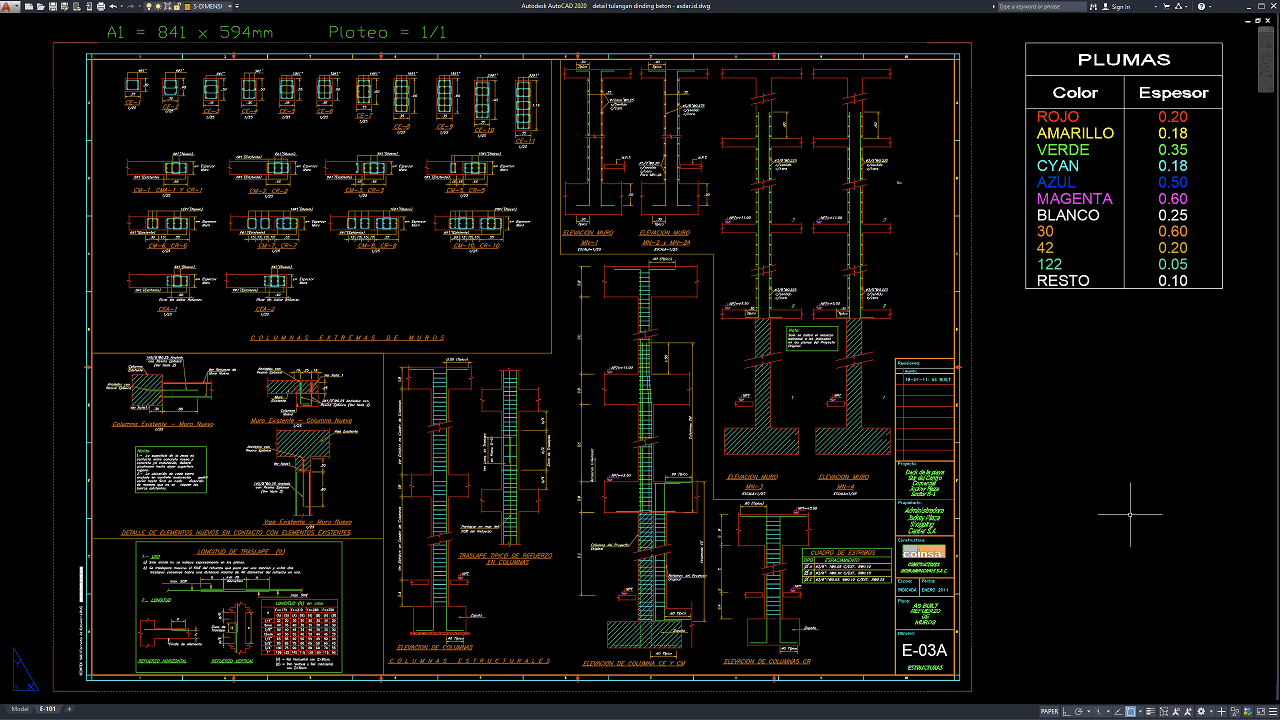Expand the Workspace switching gear dropdown
Screen dimensions: 1280x720
[x=1211, y=711]
